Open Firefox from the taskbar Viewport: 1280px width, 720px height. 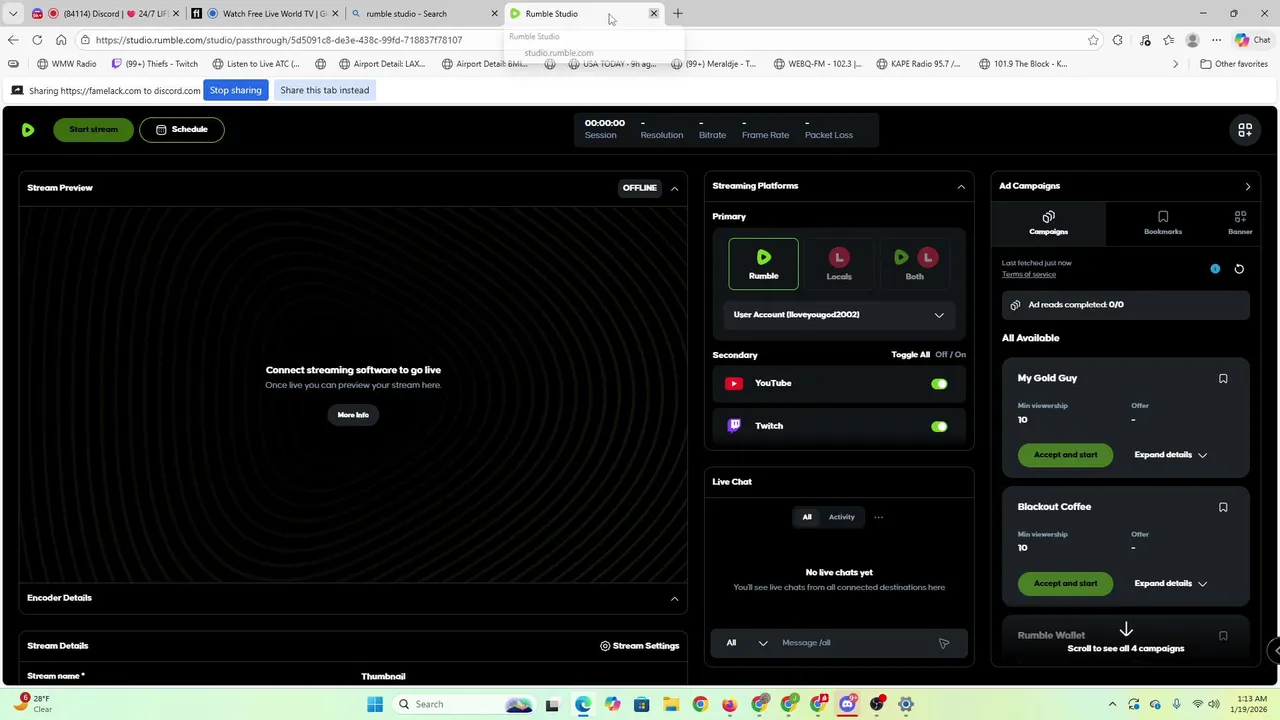click(x=729, y=704)
